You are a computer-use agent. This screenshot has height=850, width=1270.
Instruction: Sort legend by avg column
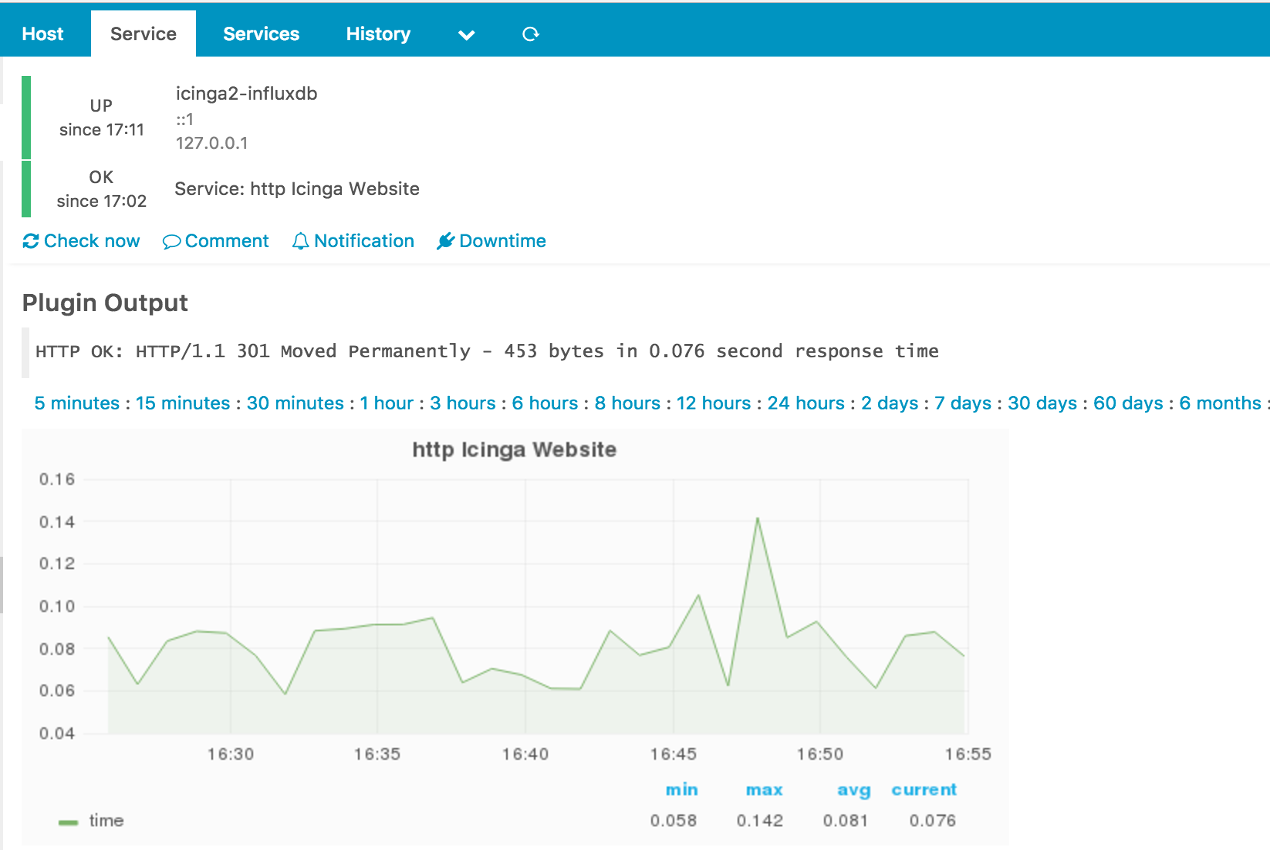[854, 790]
